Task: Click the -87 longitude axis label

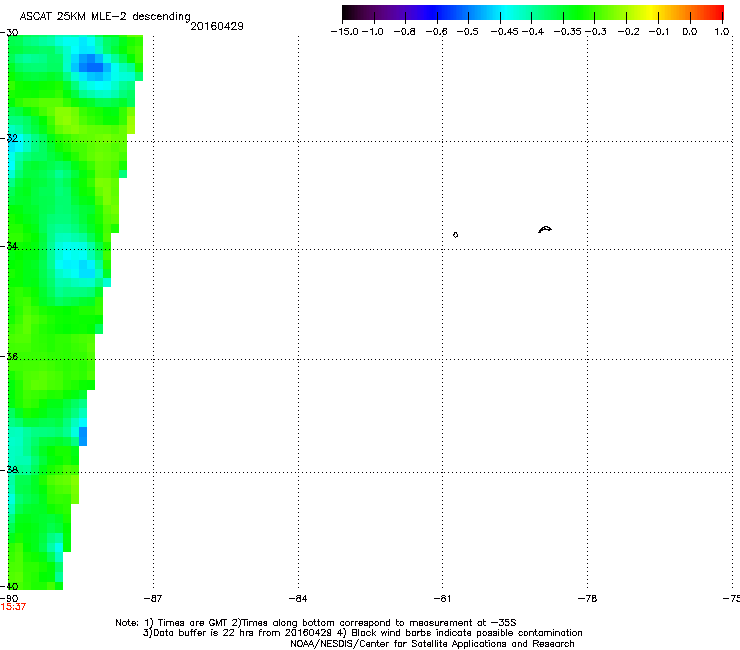Action: pos(153,599)
